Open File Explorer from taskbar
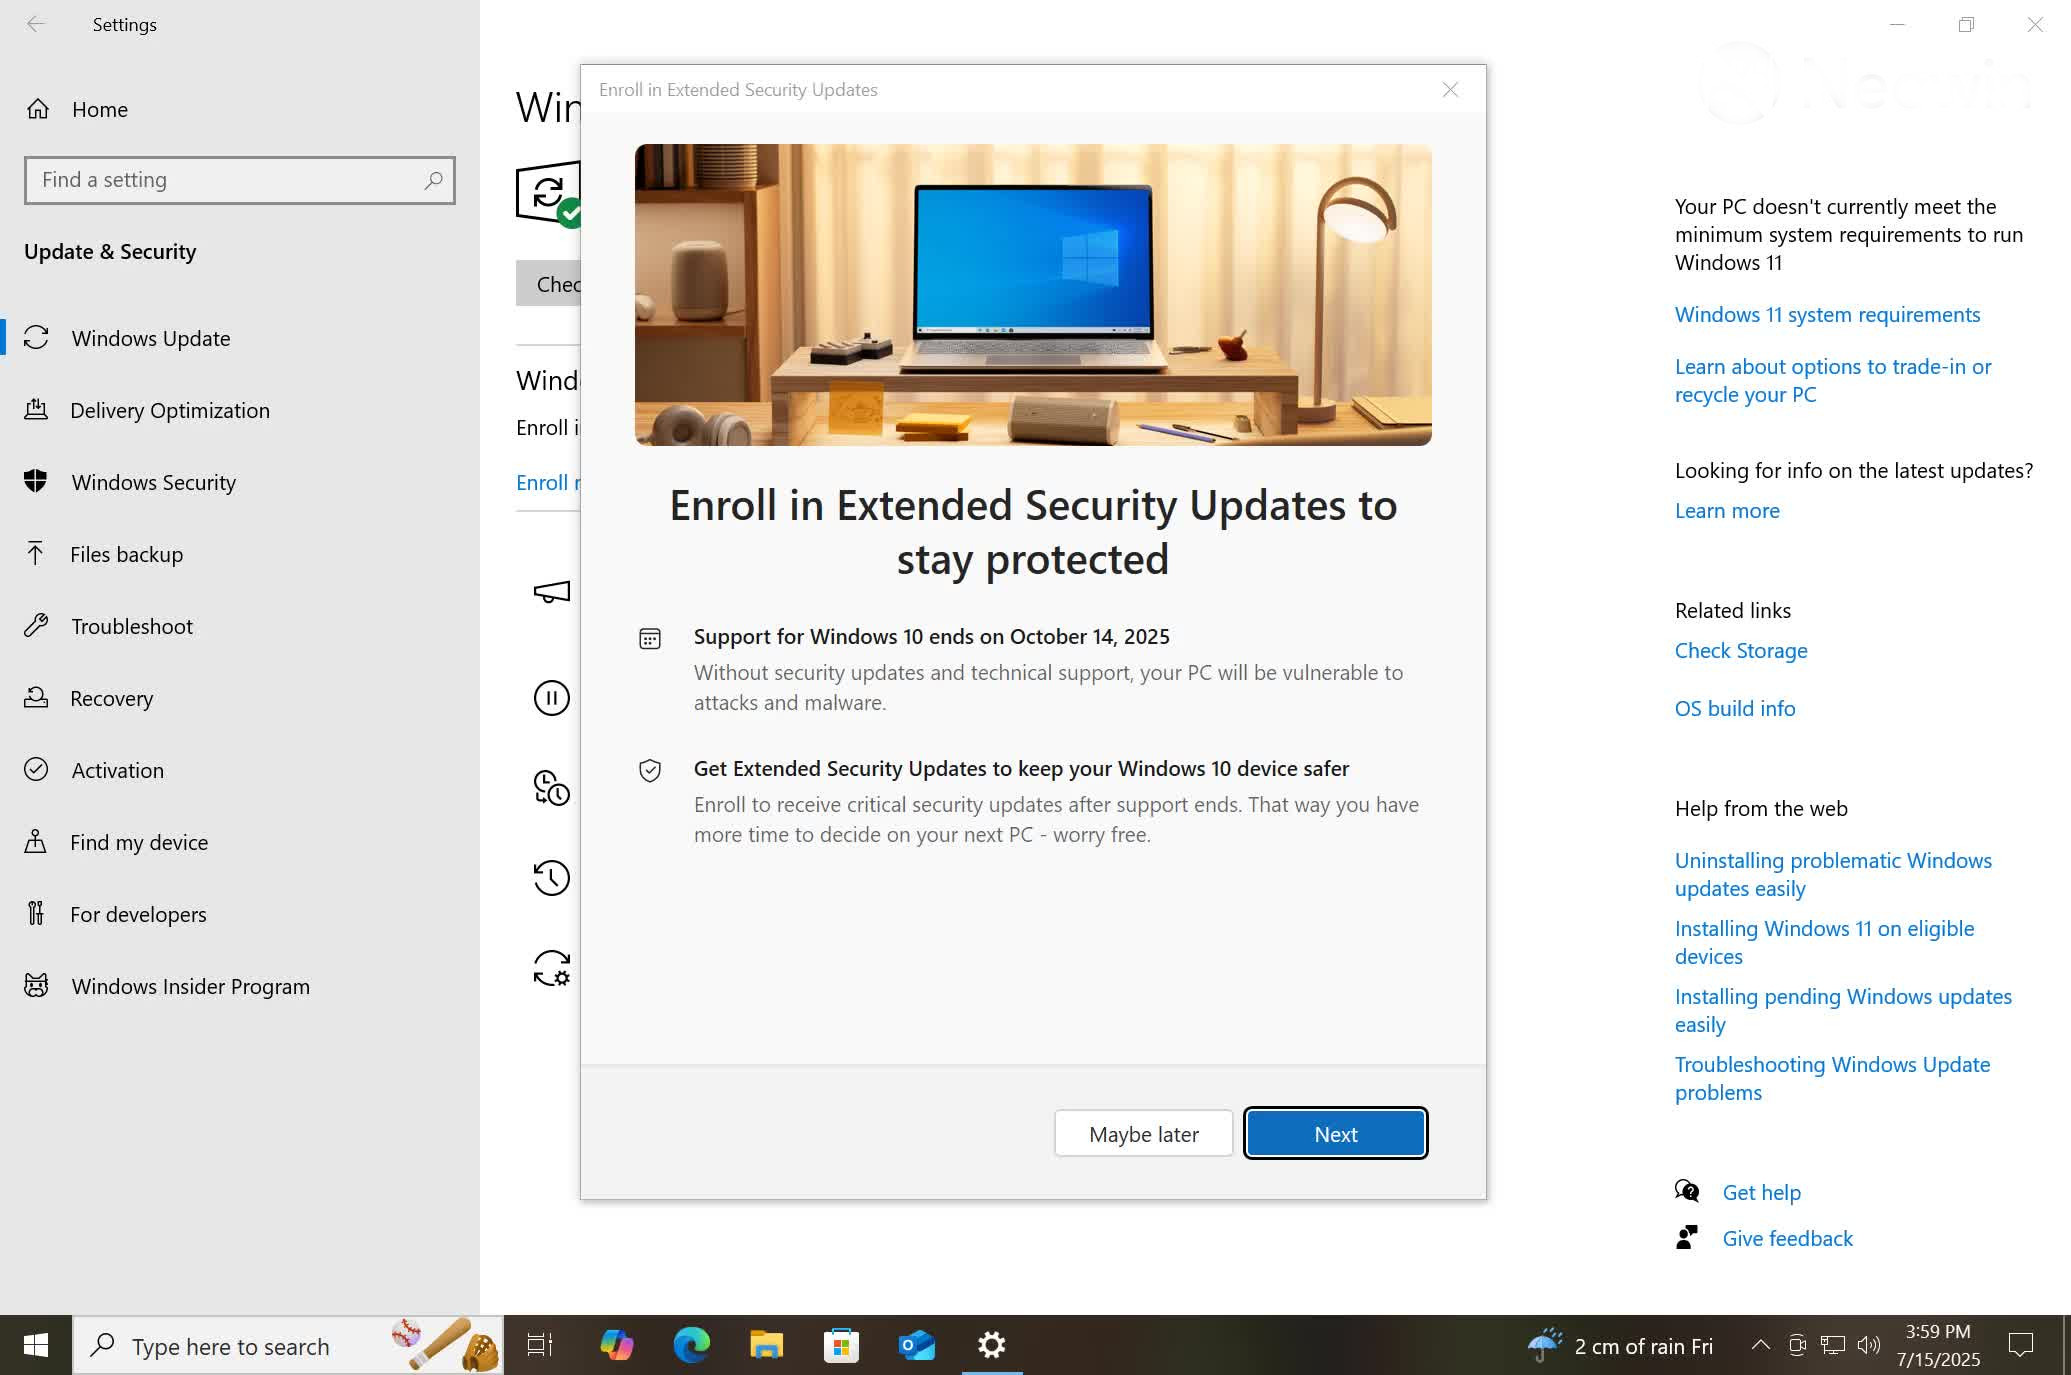 [x=766, y=1345]
